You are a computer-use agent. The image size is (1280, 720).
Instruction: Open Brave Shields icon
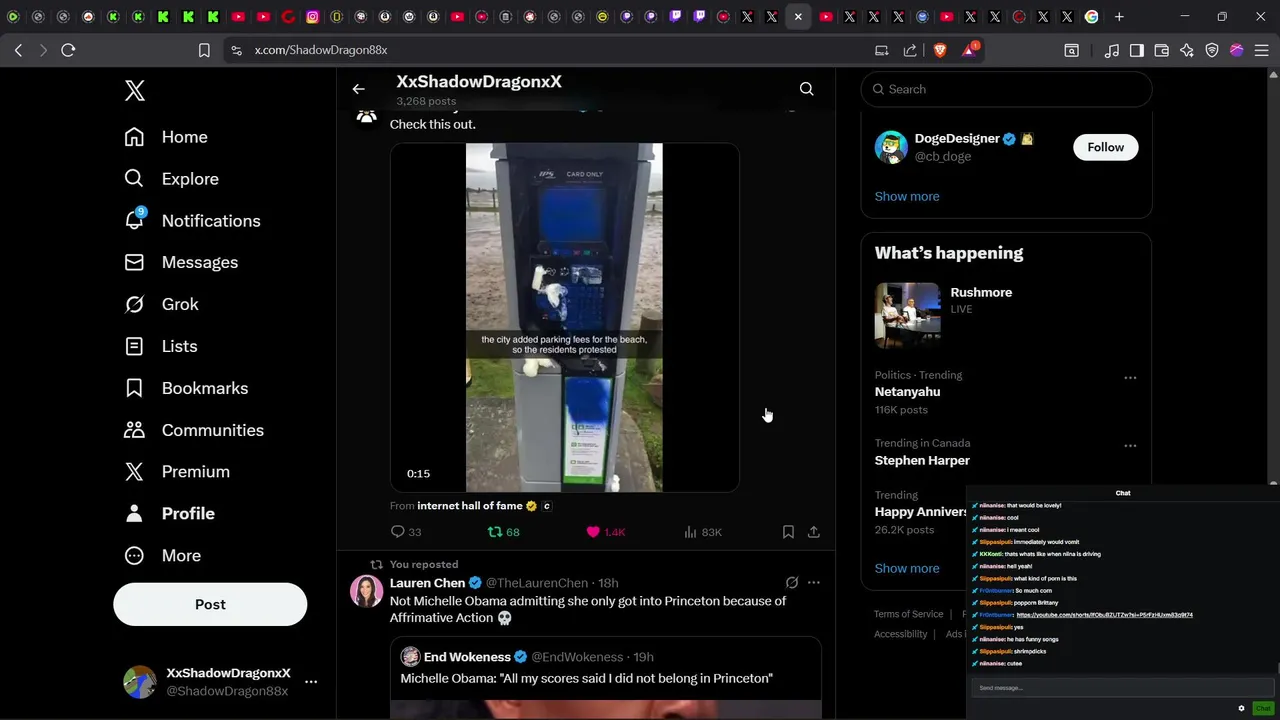(939, 50)
